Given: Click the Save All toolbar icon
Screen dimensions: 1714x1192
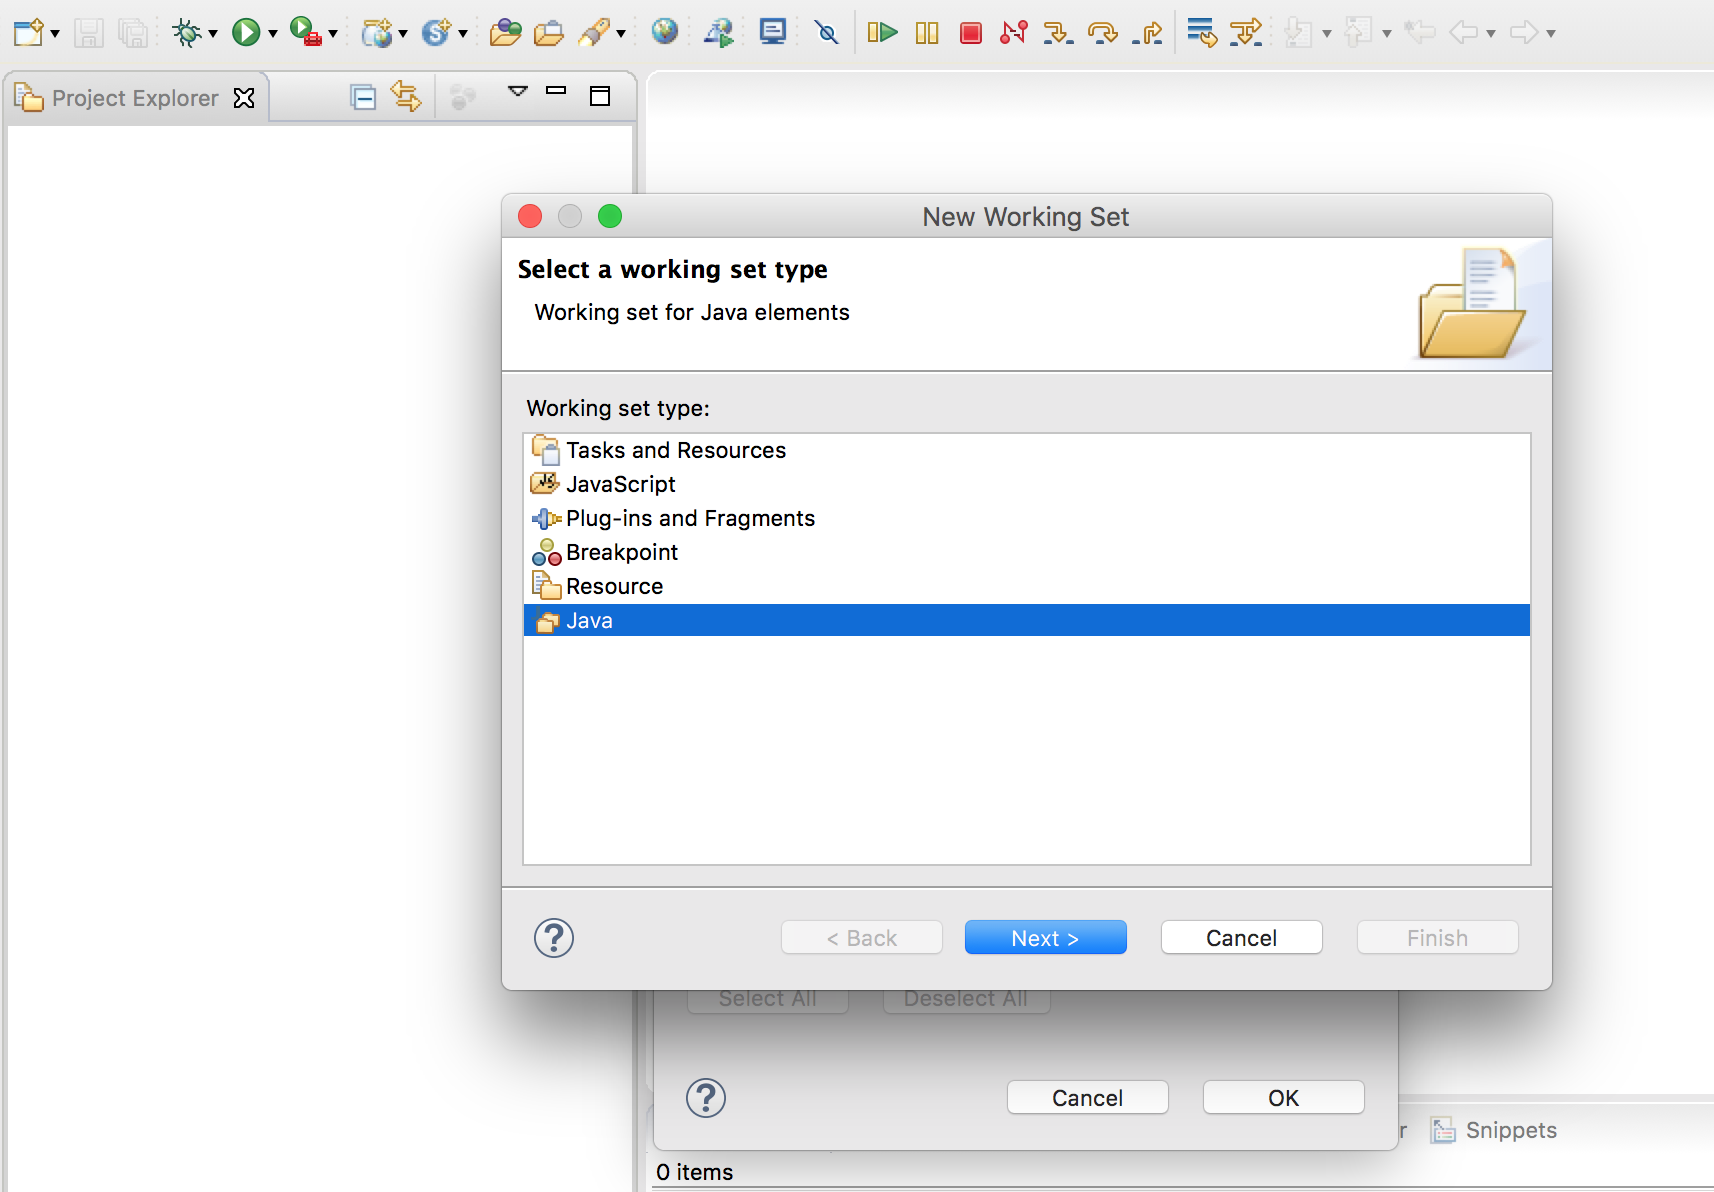Looking at the screenshot, I should (133, 33).
